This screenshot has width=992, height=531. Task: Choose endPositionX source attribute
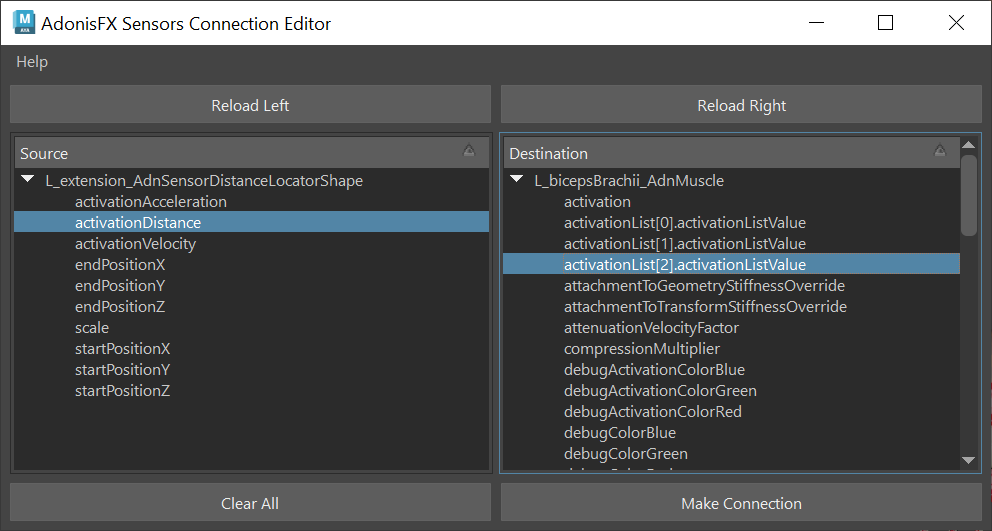click(120, 265)
